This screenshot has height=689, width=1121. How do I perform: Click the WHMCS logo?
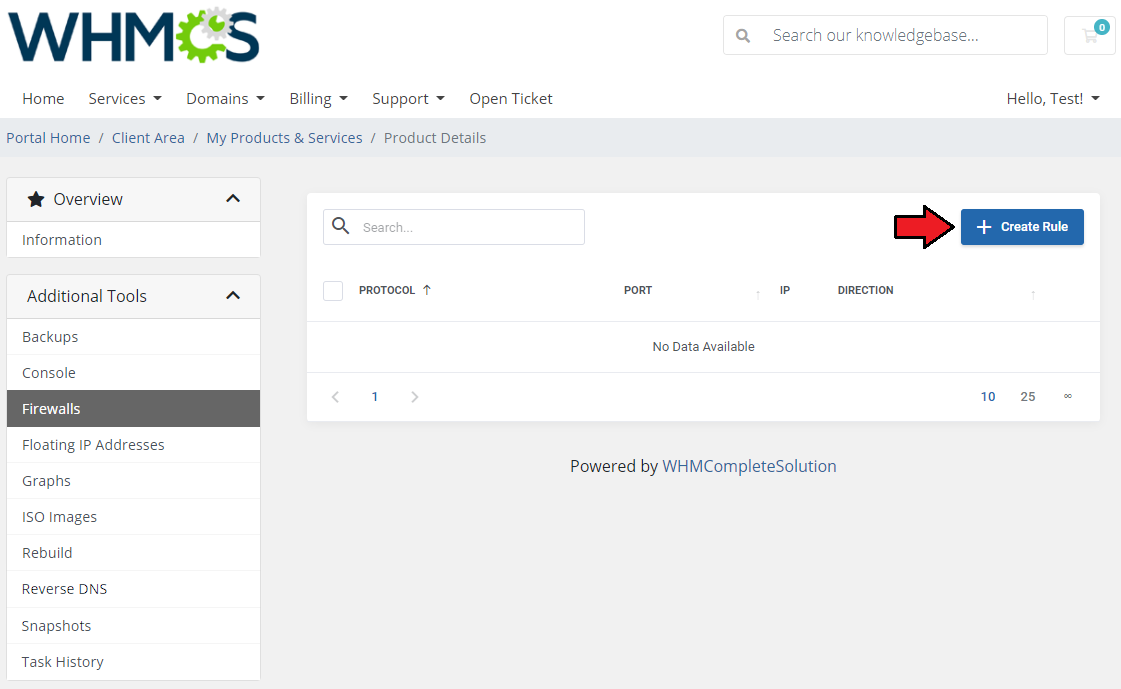click(134, 36)
